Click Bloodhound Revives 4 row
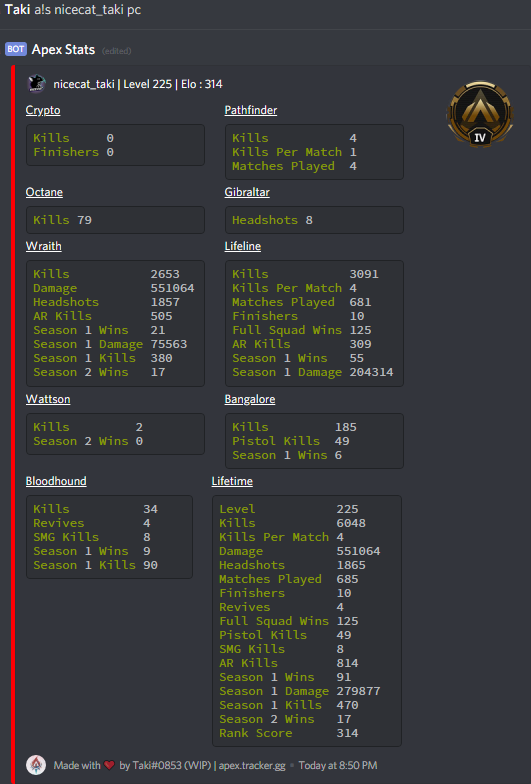 coord(92,523)
